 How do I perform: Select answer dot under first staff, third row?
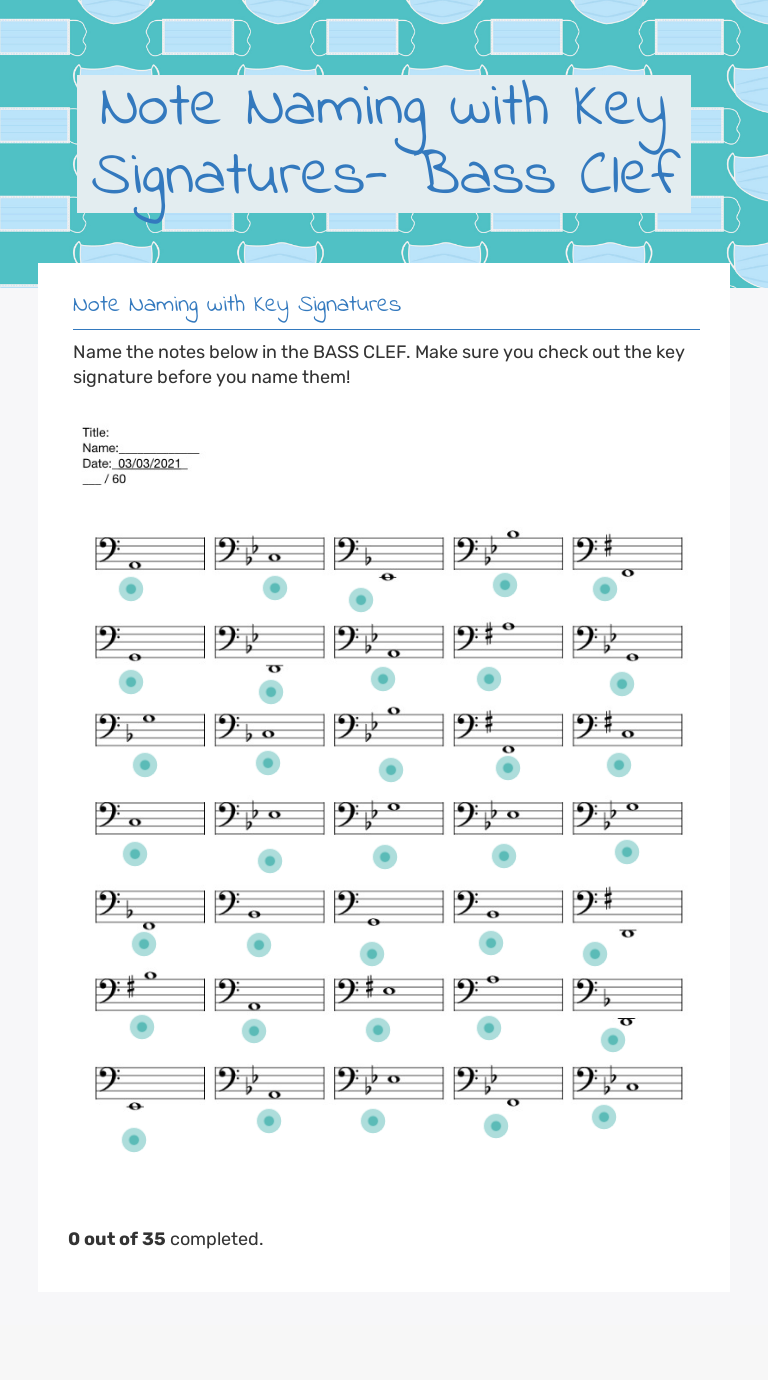(145, 765)
